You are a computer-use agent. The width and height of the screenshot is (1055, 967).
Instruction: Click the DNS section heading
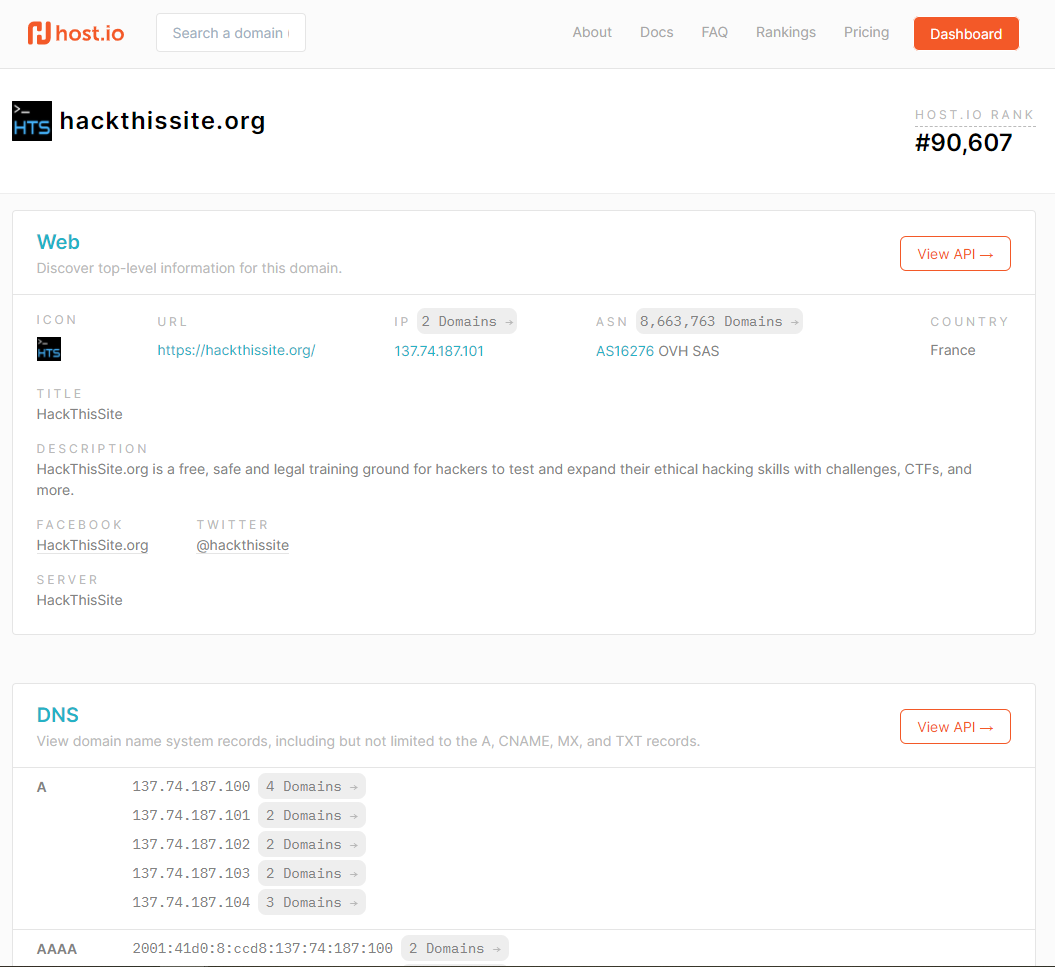pos(58,715)
